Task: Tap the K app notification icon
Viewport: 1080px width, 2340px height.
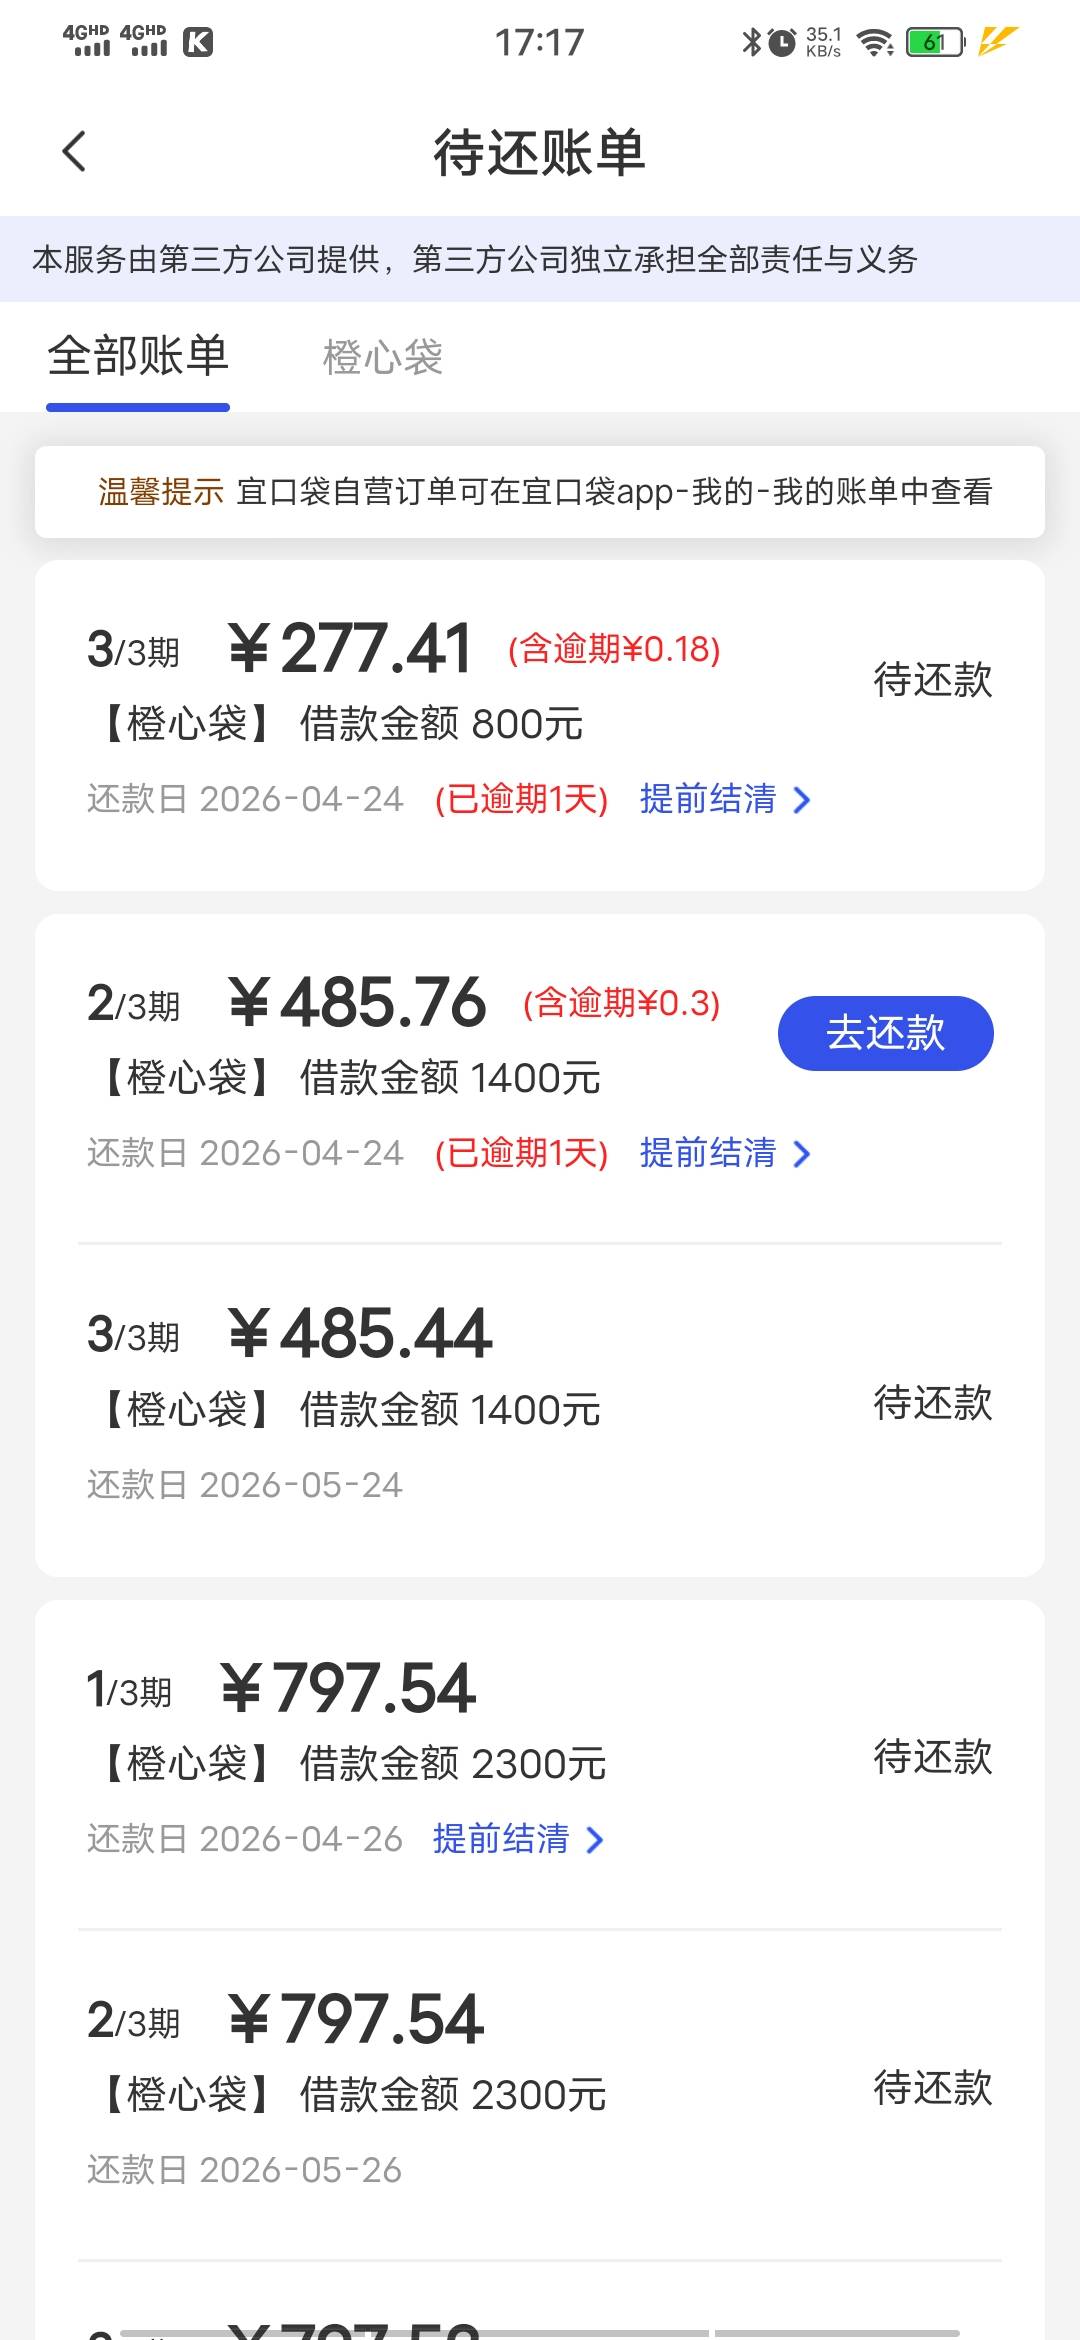Action: [198, 42]
